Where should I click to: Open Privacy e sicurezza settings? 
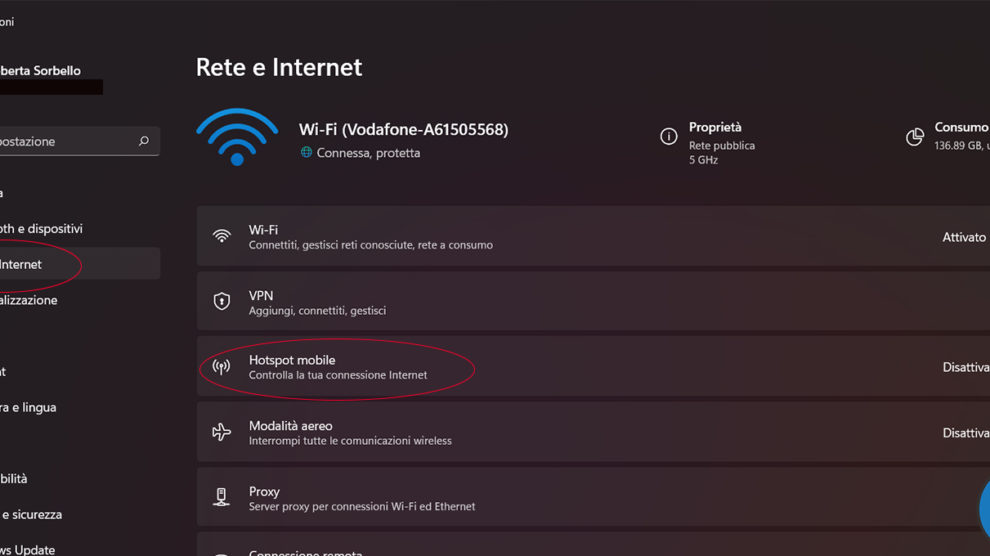point(32,515)
